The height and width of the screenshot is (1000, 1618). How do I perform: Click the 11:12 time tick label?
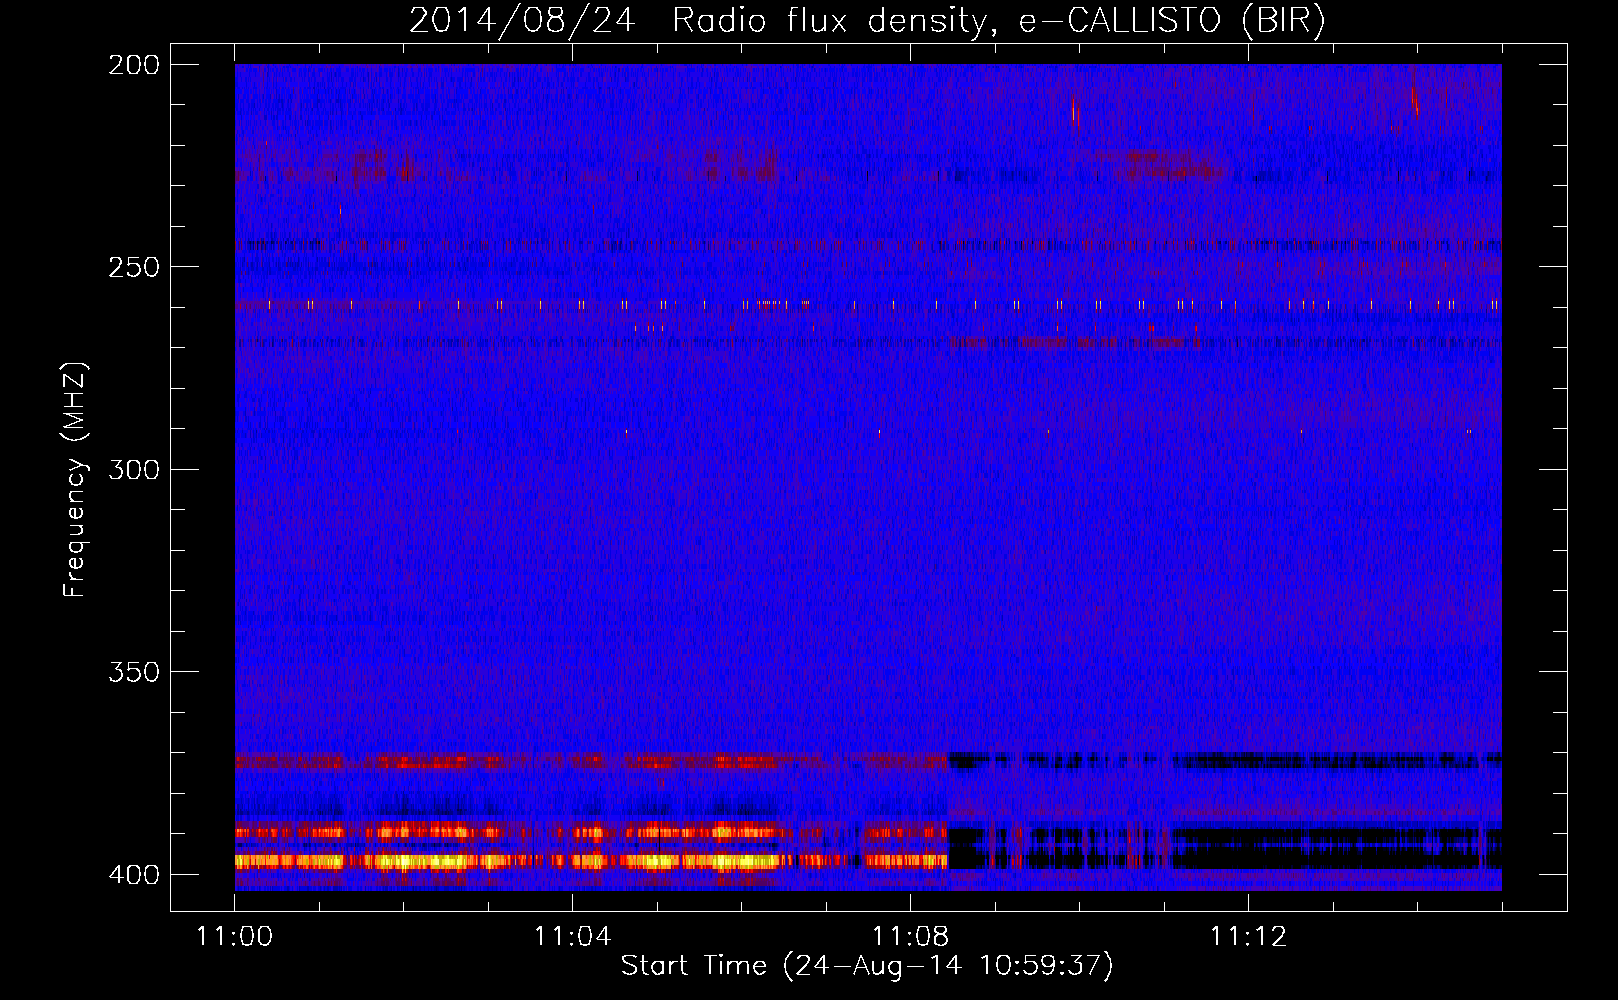1248,937
